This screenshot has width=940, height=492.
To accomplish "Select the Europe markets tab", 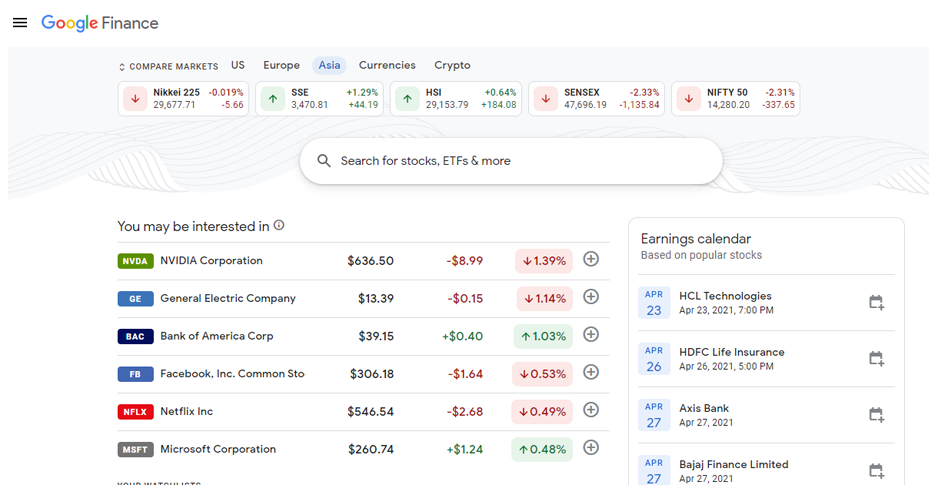I will [281, 65].
